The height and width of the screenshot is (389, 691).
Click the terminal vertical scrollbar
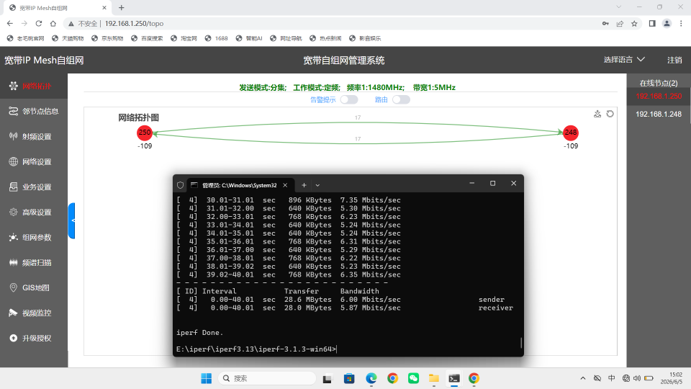(521, 342)
